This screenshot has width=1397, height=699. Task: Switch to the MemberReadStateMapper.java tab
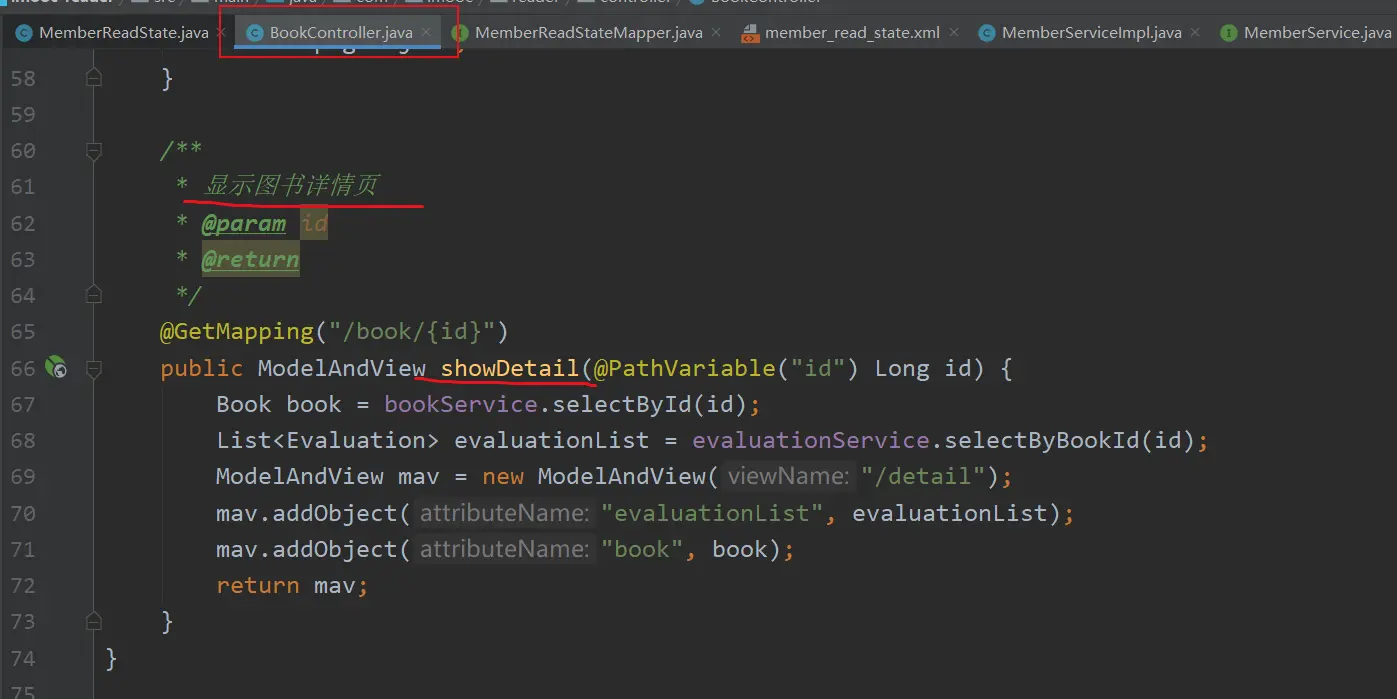[588, 33]
